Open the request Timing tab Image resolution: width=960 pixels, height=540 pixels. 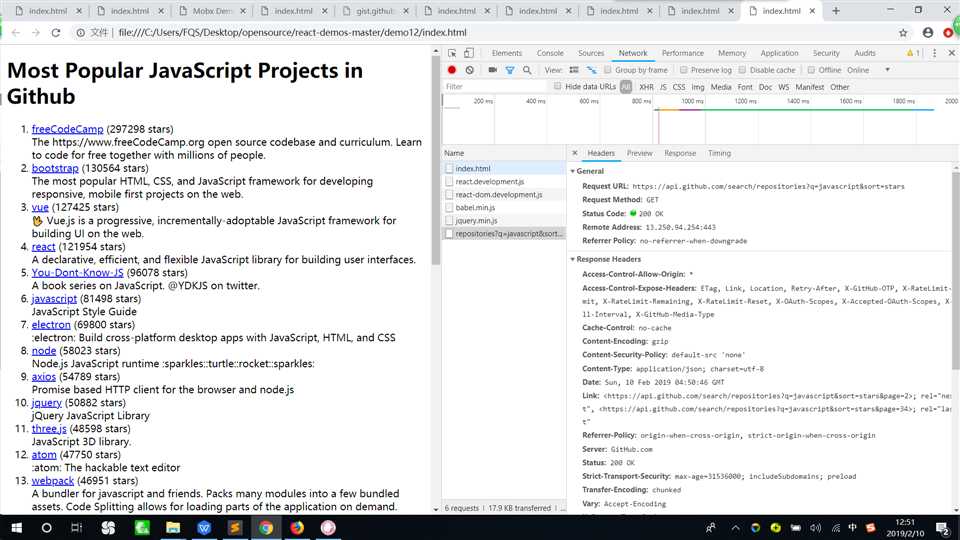(719, 153)
